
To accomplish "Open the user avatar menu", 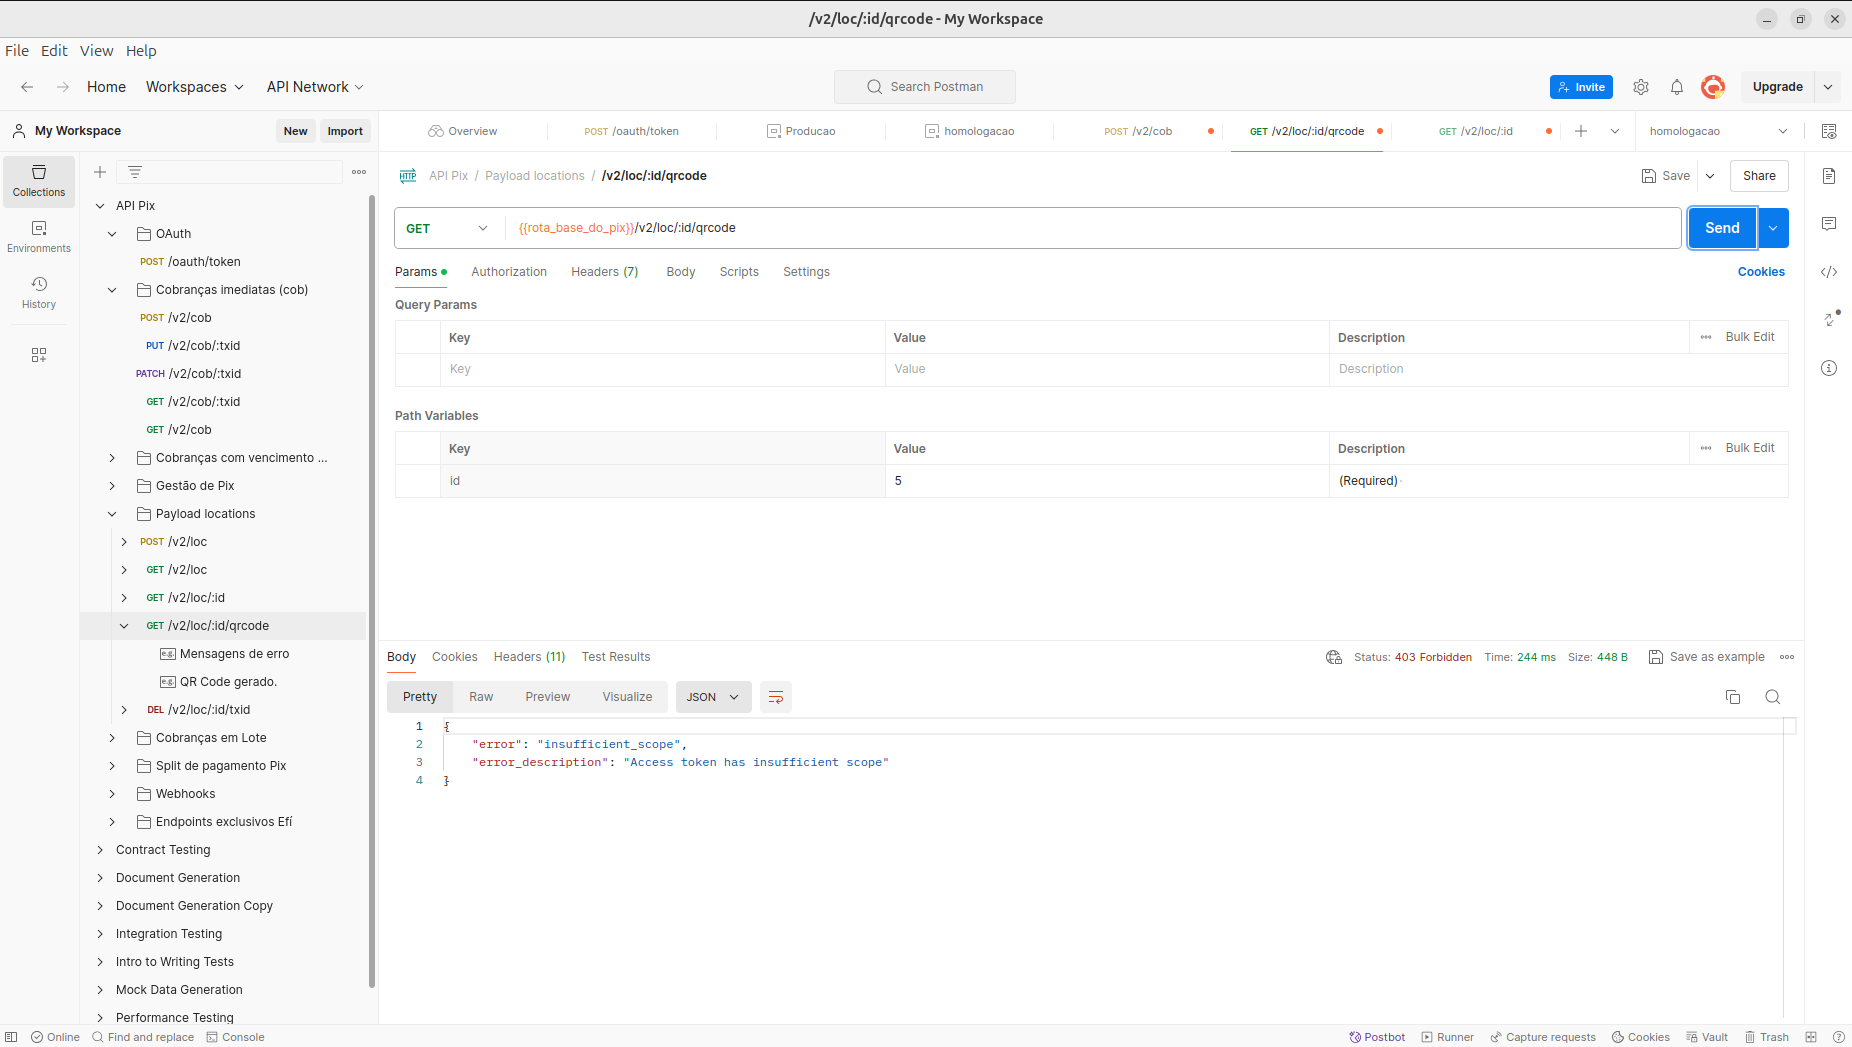I will (1713, 87).
